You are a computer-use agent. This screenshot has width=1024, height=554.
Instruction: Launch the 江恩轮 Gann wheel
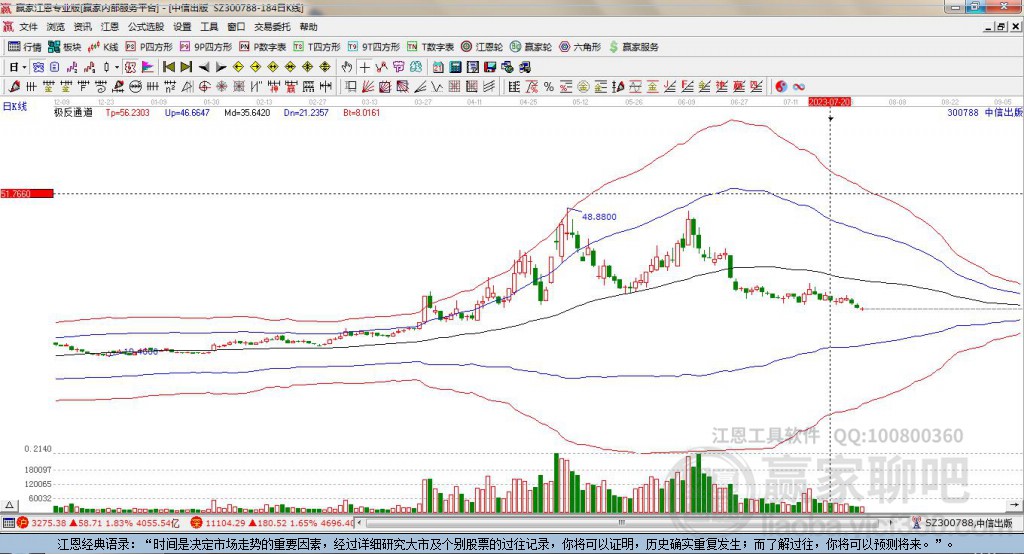click(482, 46)
